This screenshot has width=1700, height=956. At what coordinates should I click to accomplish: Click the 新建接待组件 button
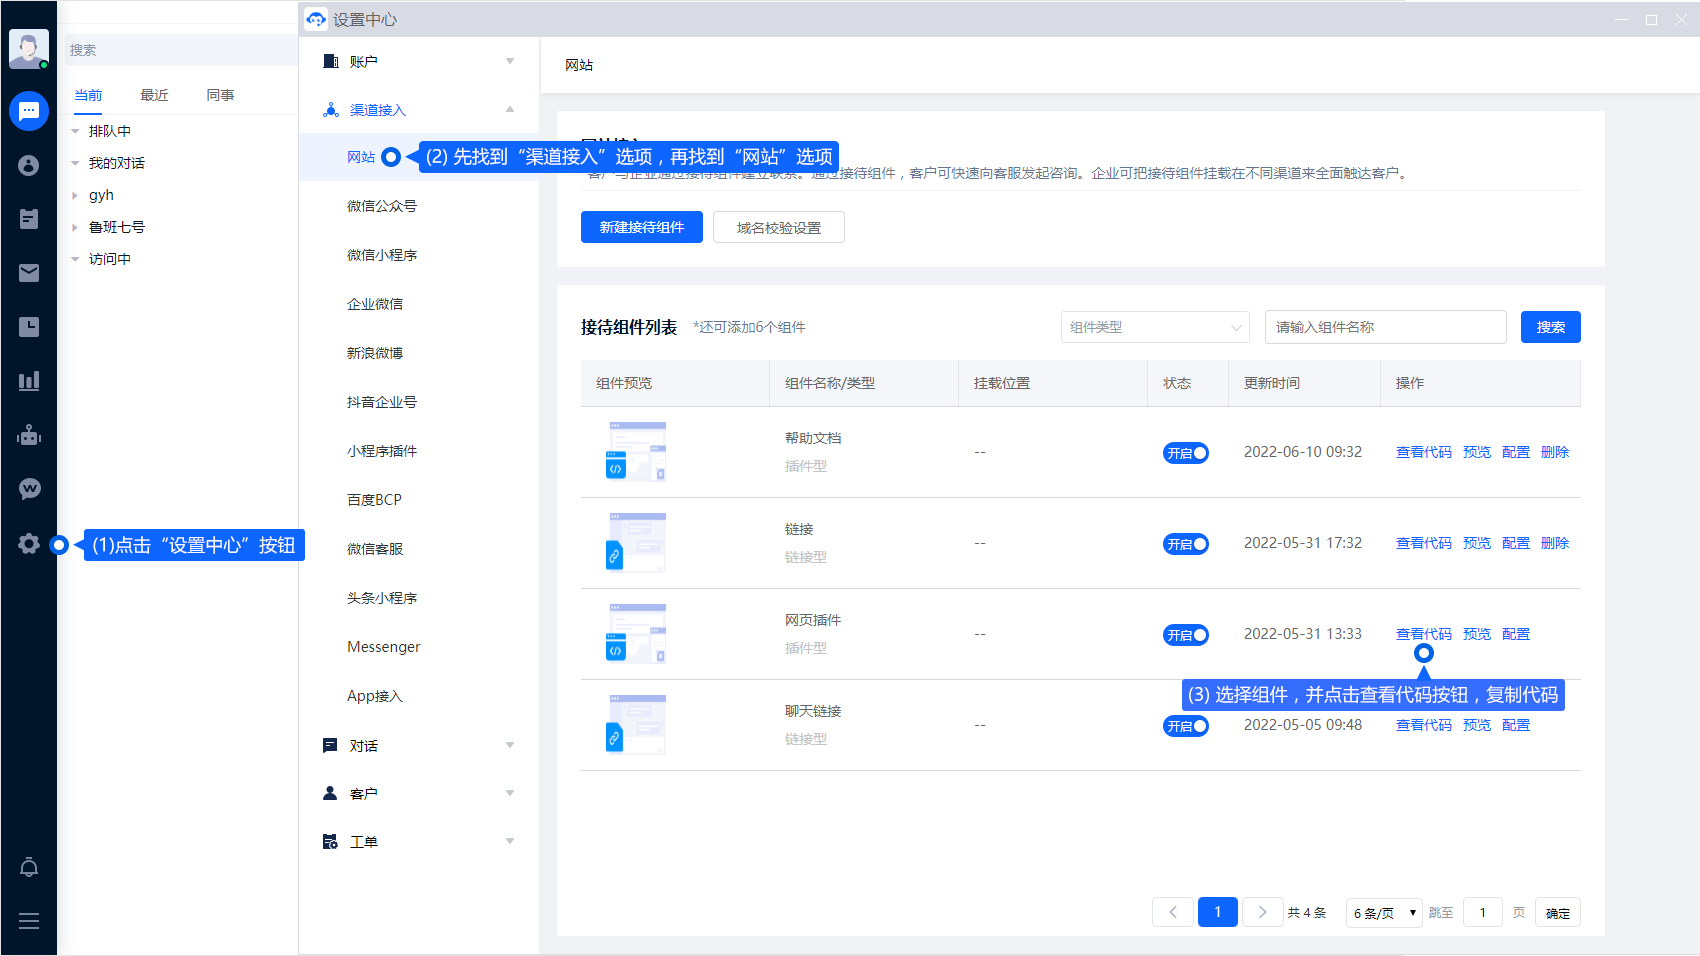click(x=641, y=227)
